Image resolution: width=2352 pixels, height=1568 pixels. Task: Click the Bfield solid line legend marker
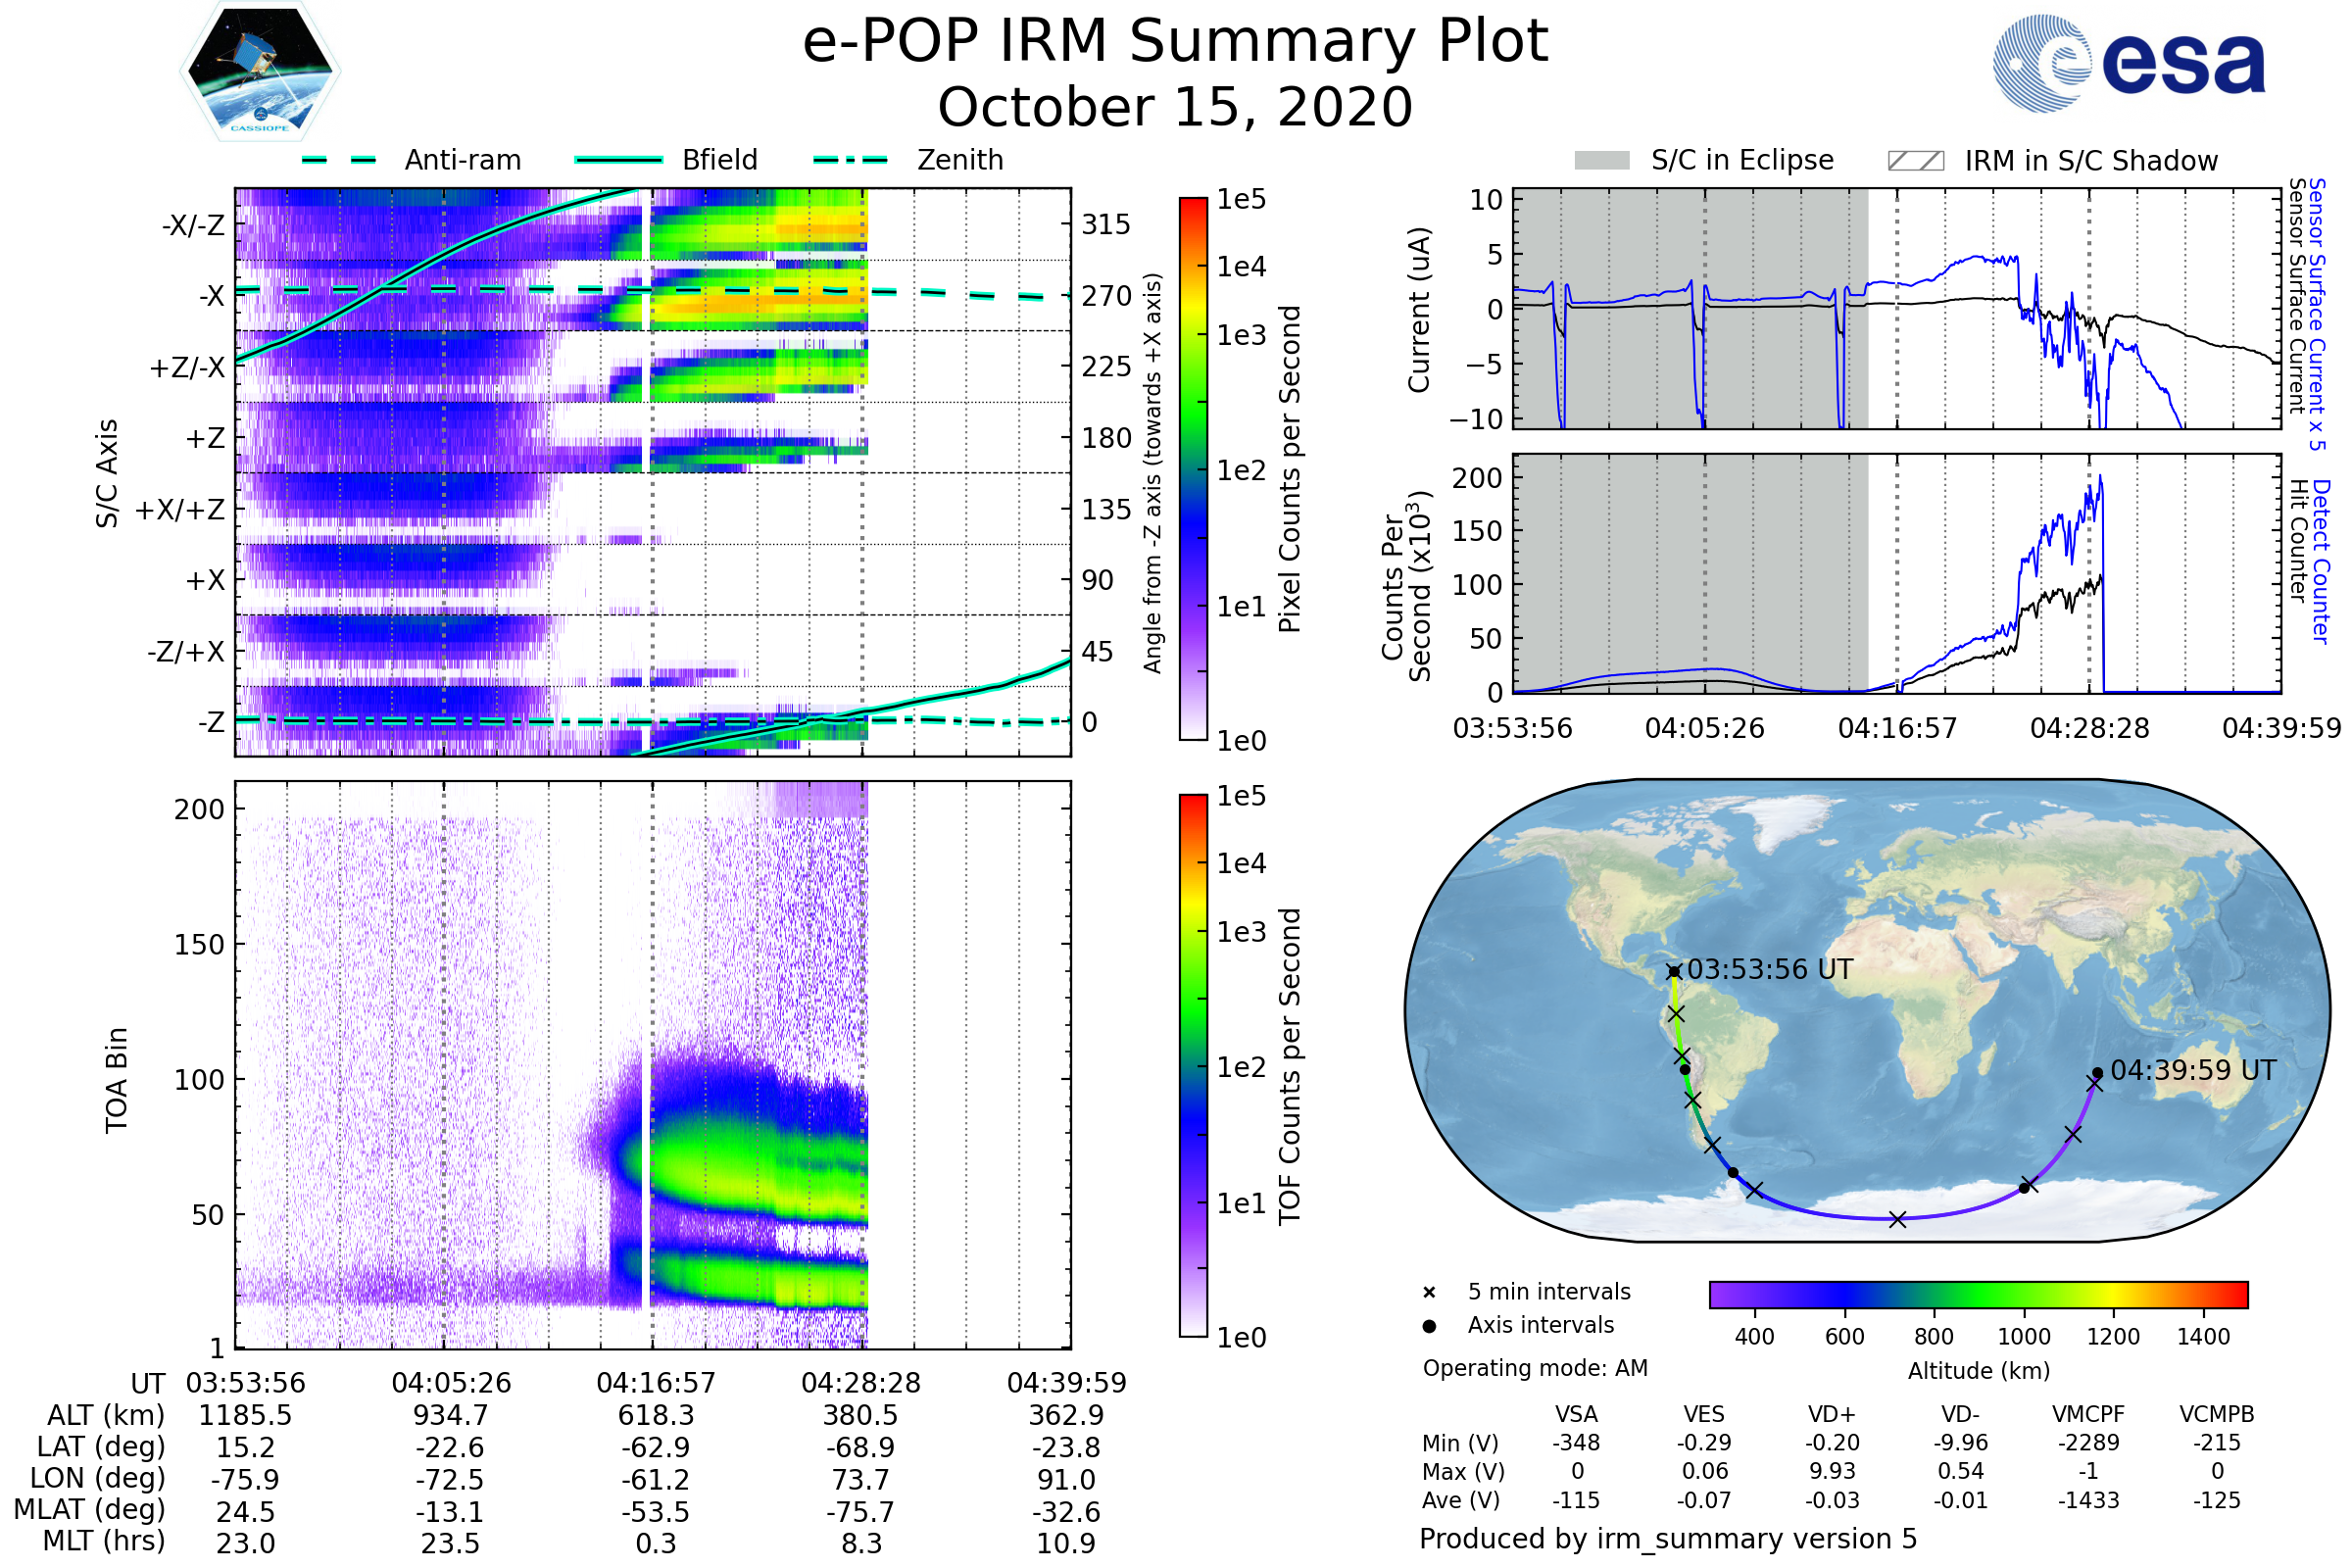coord(619,160)
